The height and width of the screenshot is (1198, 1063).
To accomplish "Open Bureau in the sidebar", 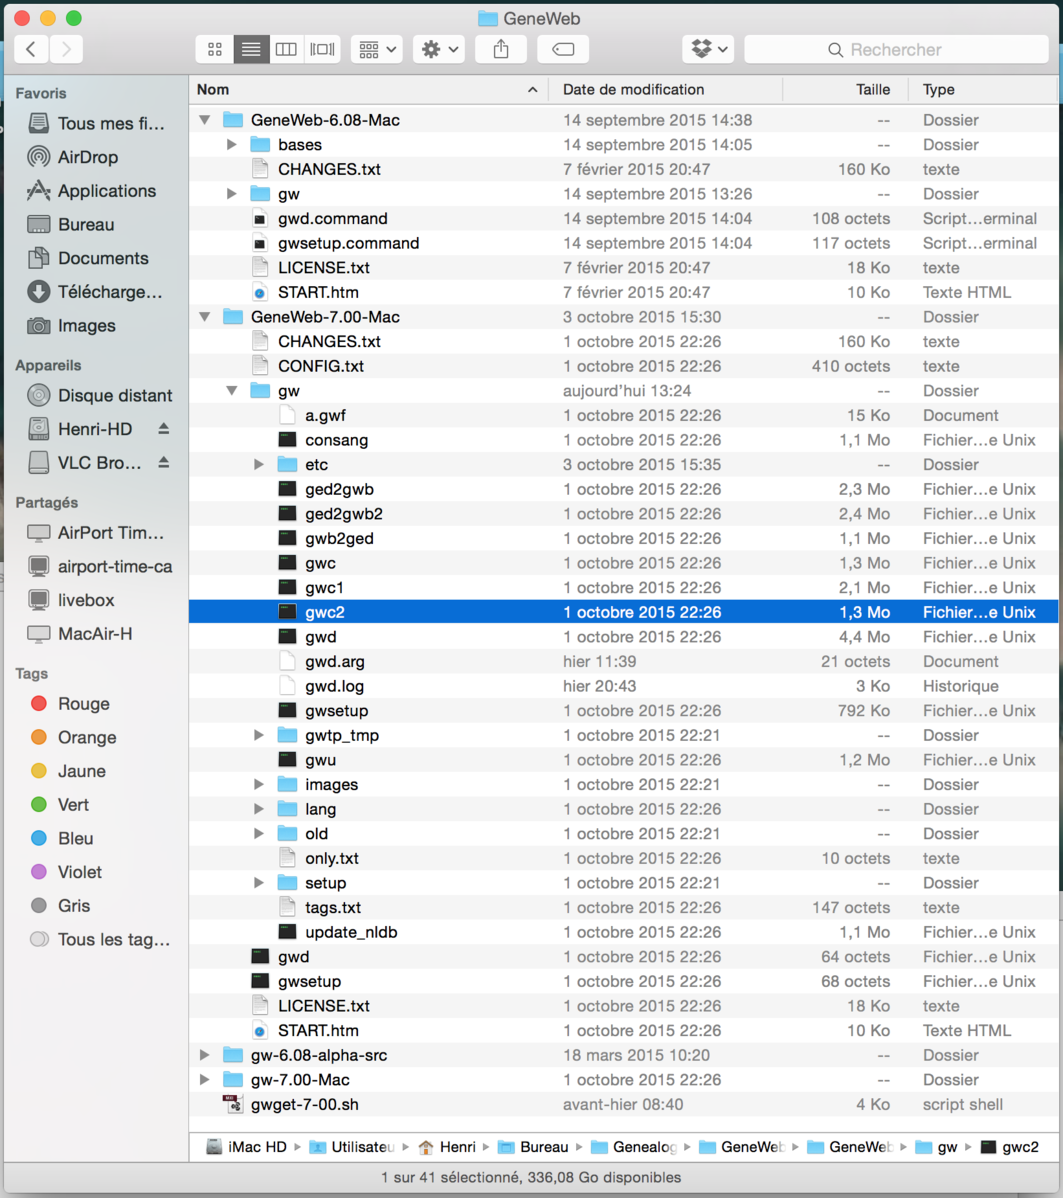I will (71, 225).
